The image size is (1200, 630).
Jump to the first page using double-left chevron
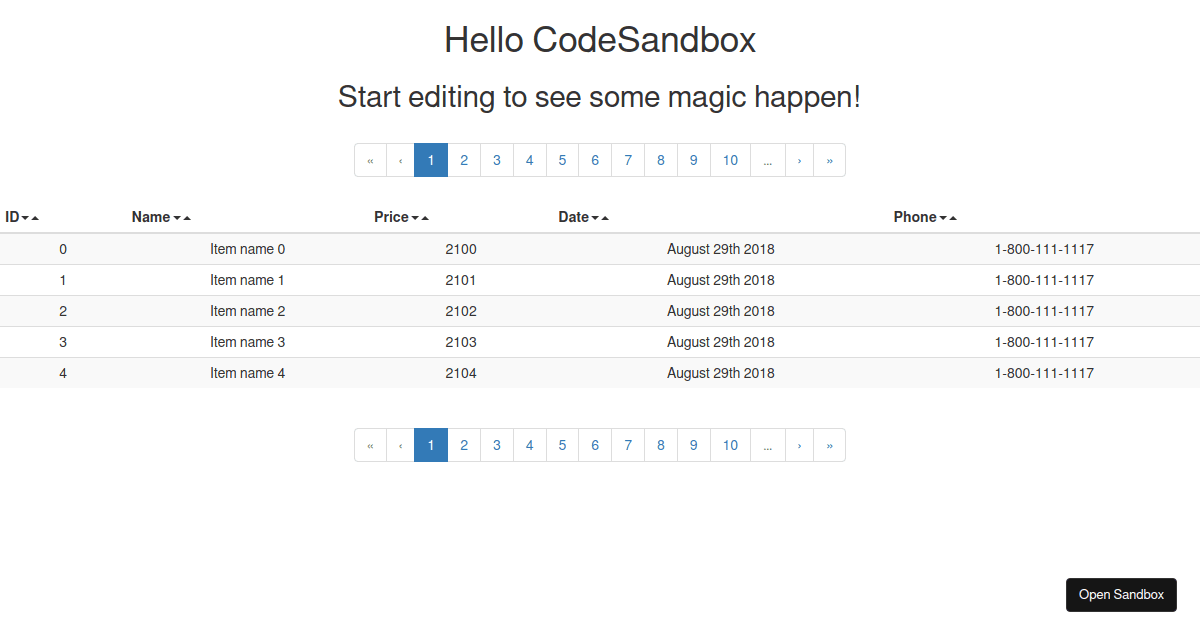coord(370,160)
